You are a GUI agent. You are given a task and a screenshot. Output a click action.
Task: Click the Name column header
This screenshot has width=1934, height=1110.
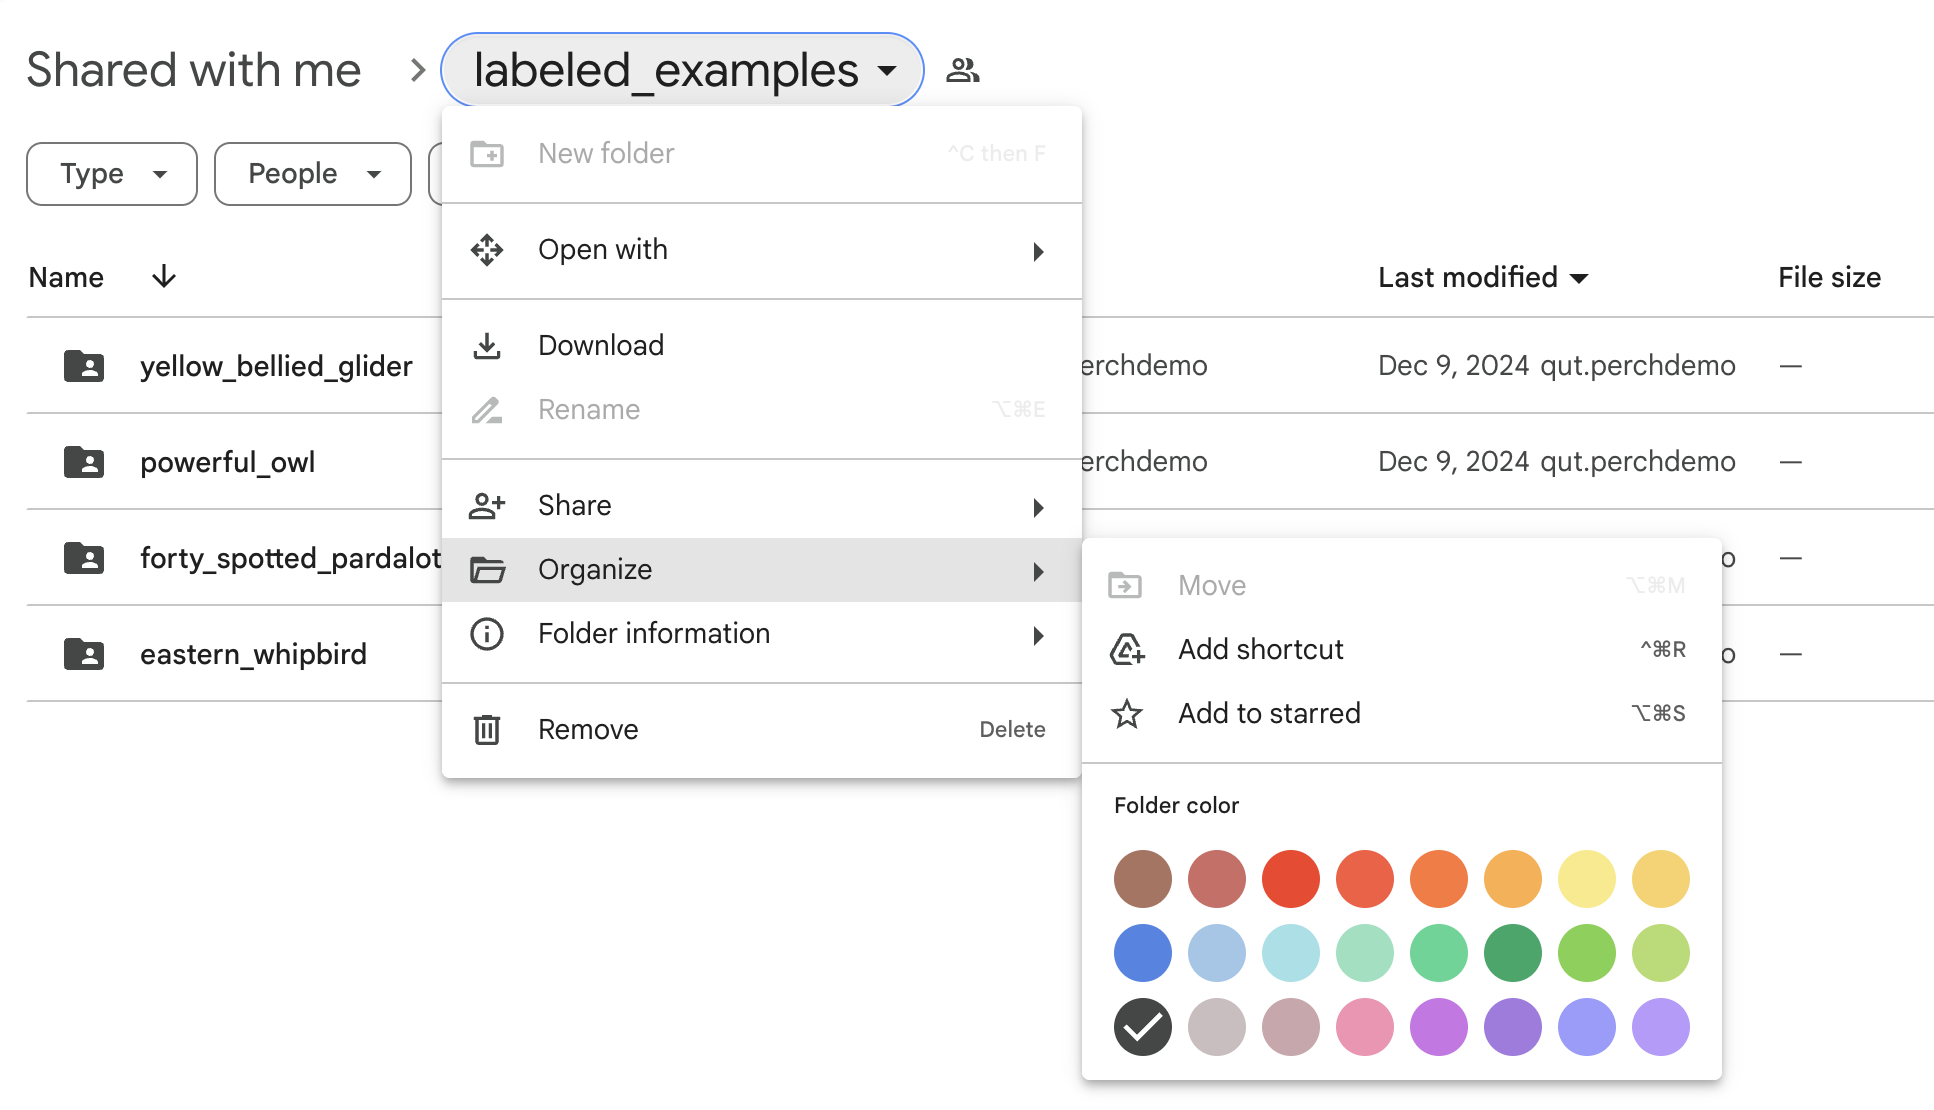coord(66,277)
